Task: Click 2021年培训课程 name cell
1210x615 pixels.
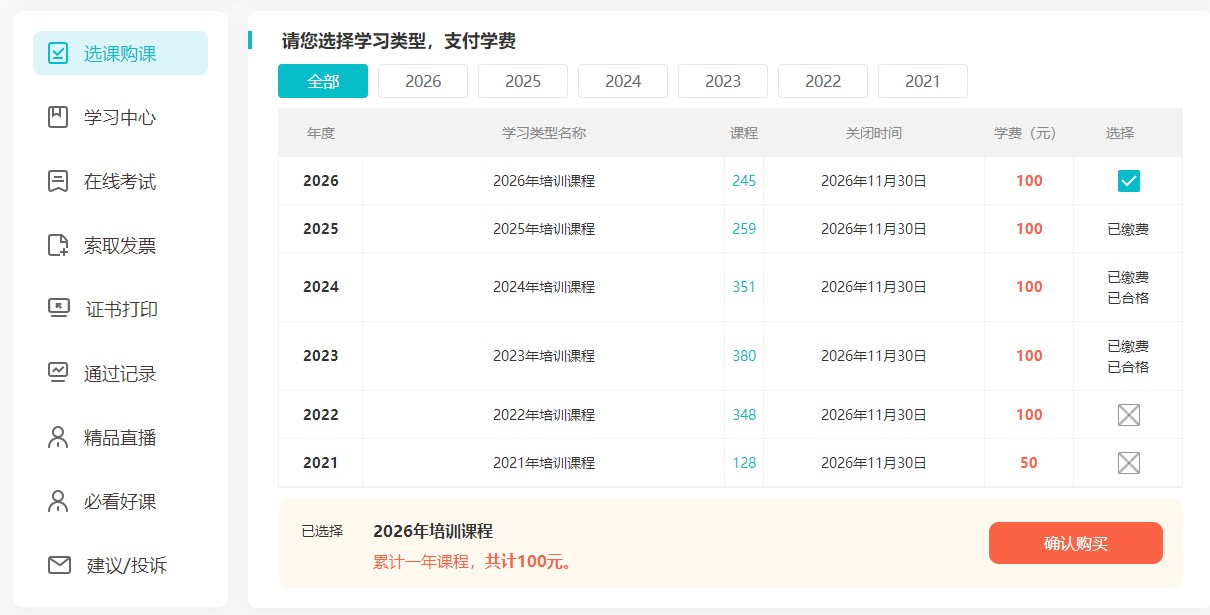Action: coord(544,463)
